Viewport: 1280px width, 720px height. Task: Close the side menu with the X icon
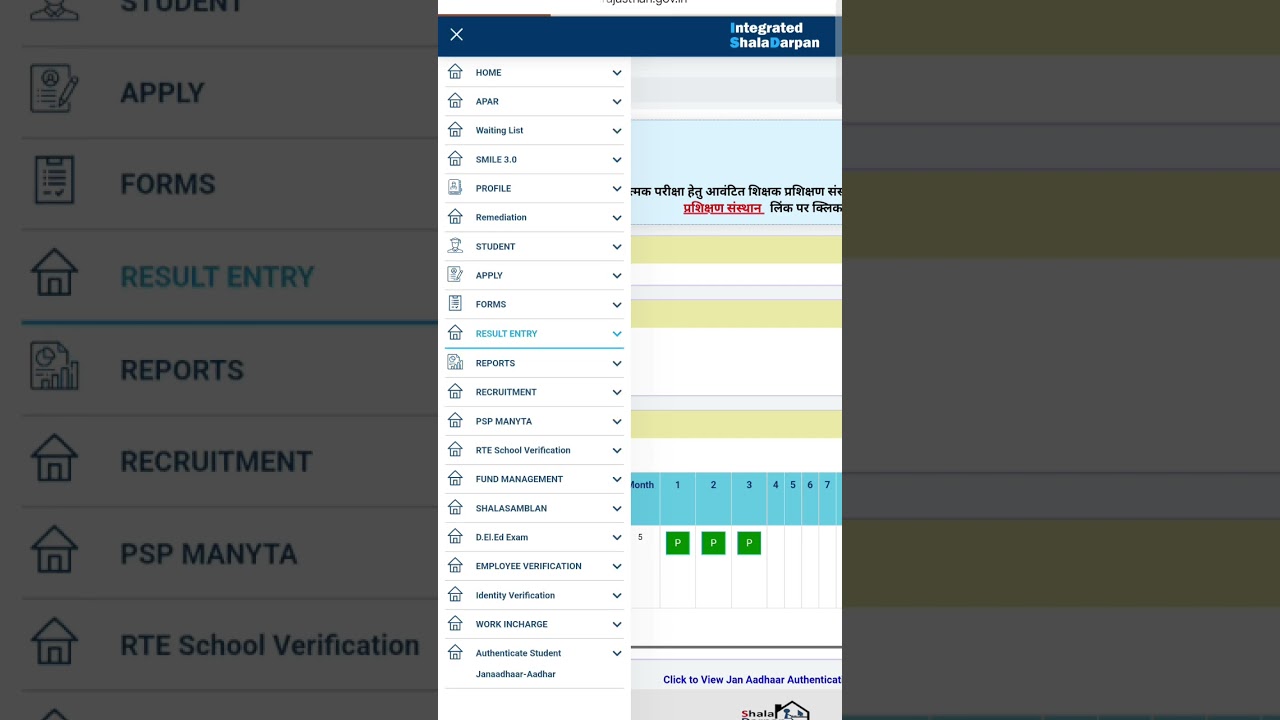457,35
